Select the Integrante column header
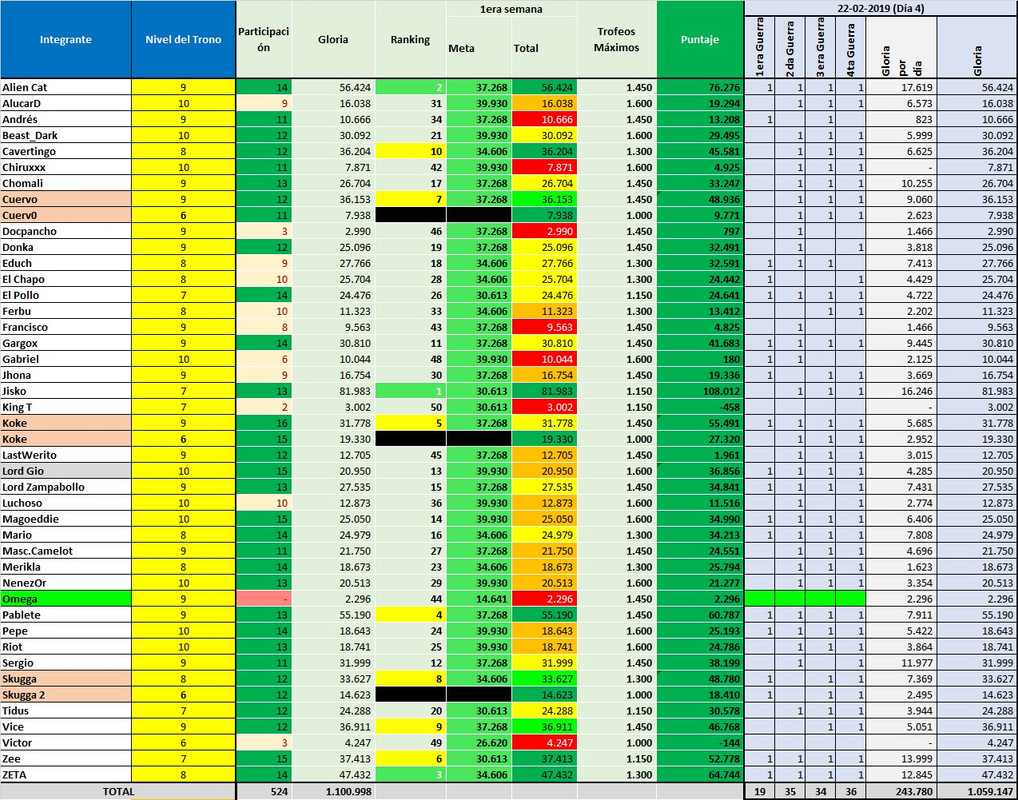 (x=66, y=40)
